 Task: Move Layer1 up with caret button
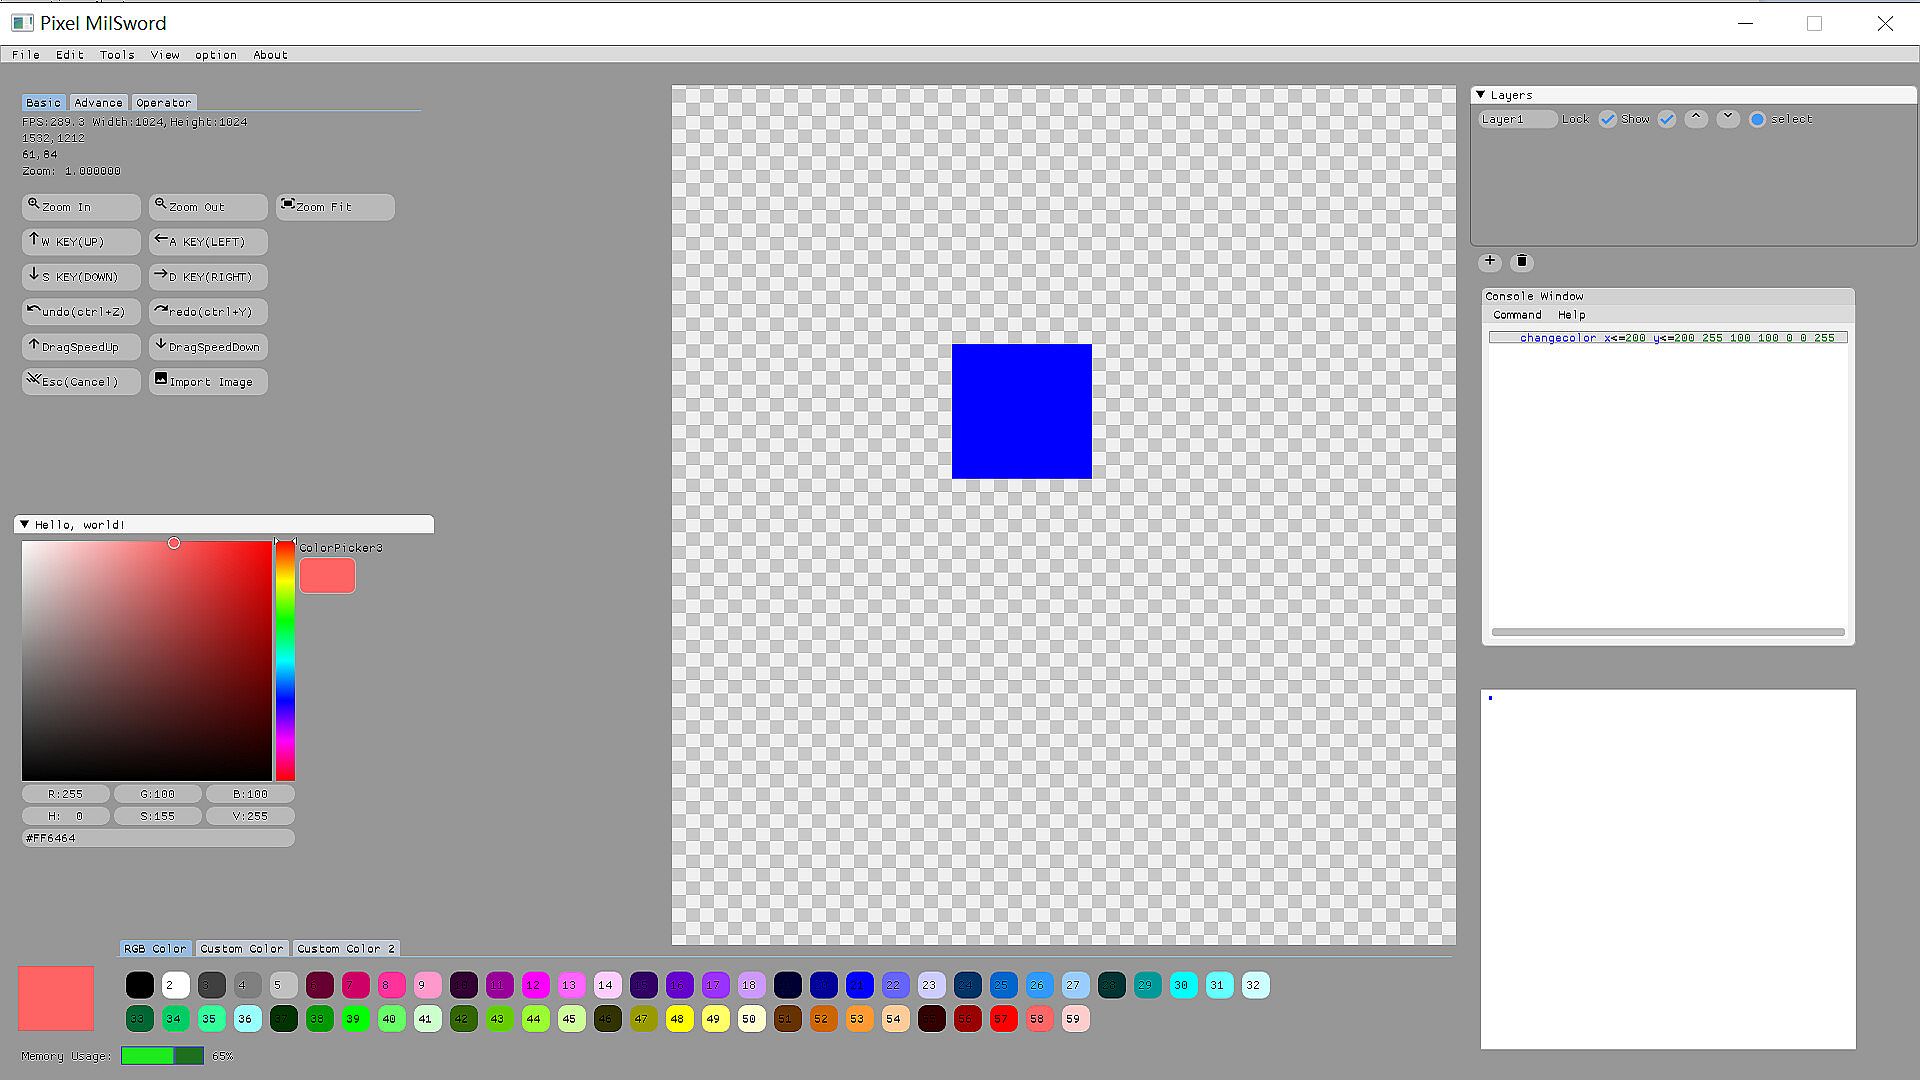pos(1696,119)
